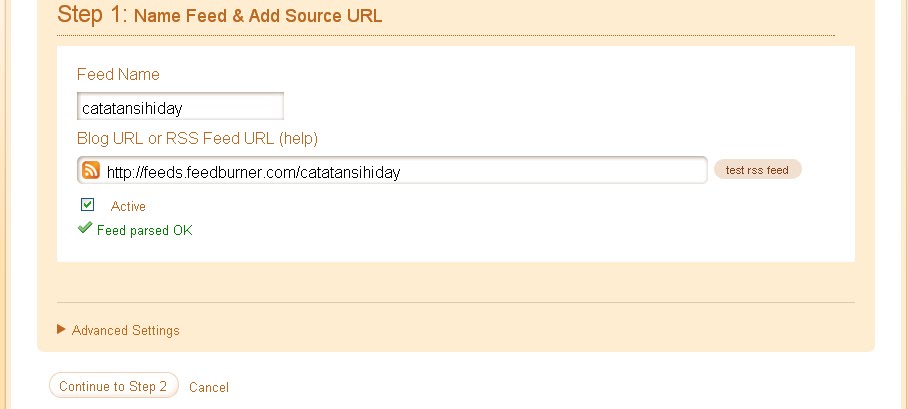Click the orange RSS feed icon
The height and width of the screenshot is (409, 908).
(x=90, y=170)
